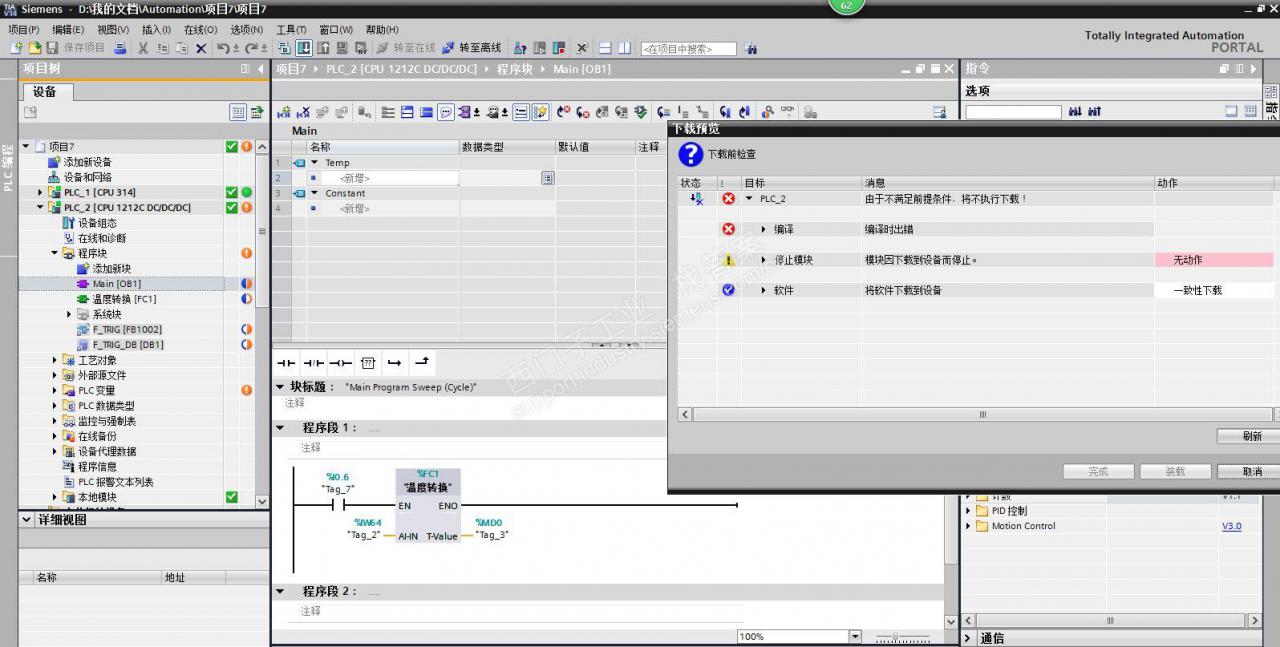Open the 编辑(E) menu
The height and width of the screenshot is (647, 1280).
[68, 30]
